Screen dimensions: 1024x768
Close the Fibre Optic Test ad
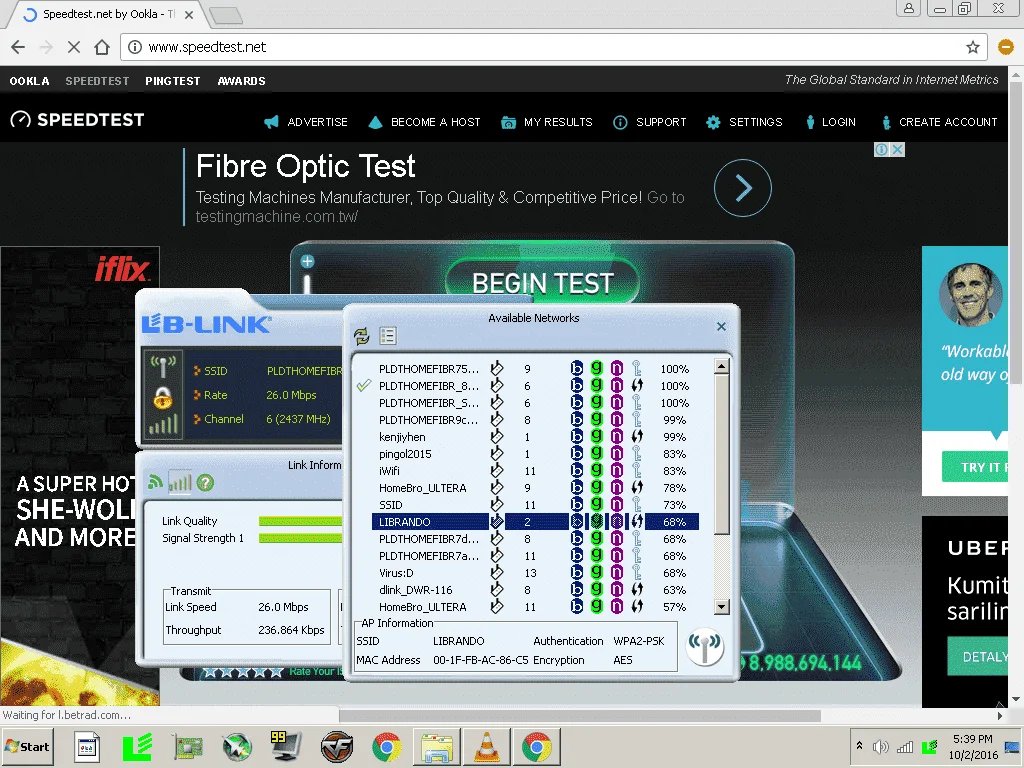pos(898,150)
